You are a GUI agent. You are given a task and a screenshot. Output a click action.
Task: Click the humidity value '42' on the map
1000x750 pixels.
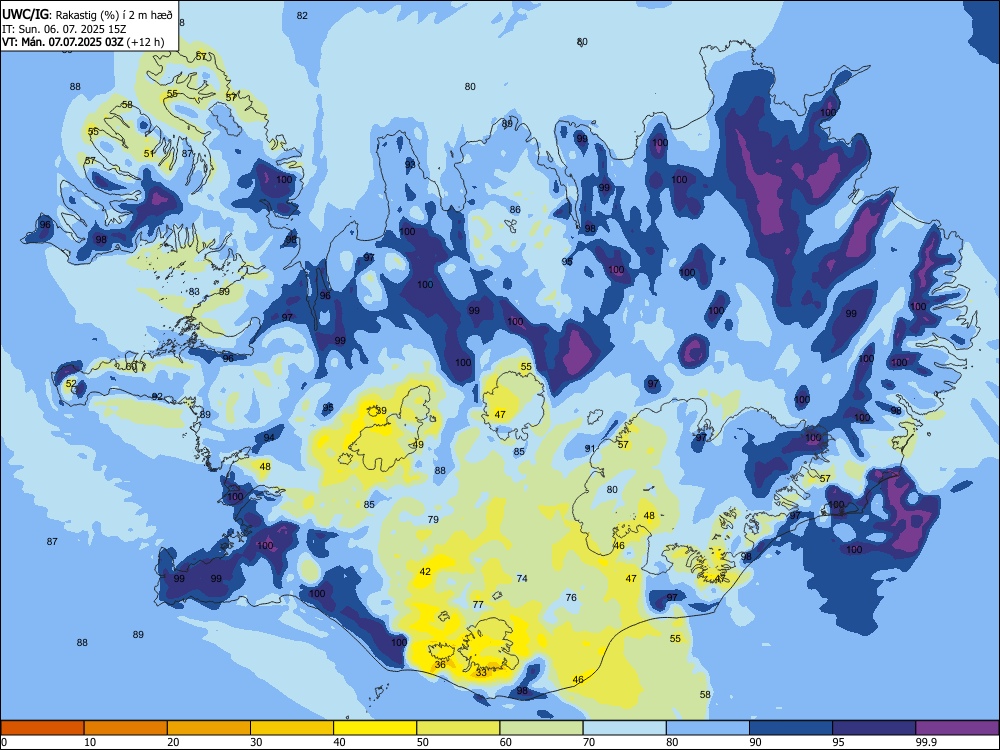pos(425,571)
